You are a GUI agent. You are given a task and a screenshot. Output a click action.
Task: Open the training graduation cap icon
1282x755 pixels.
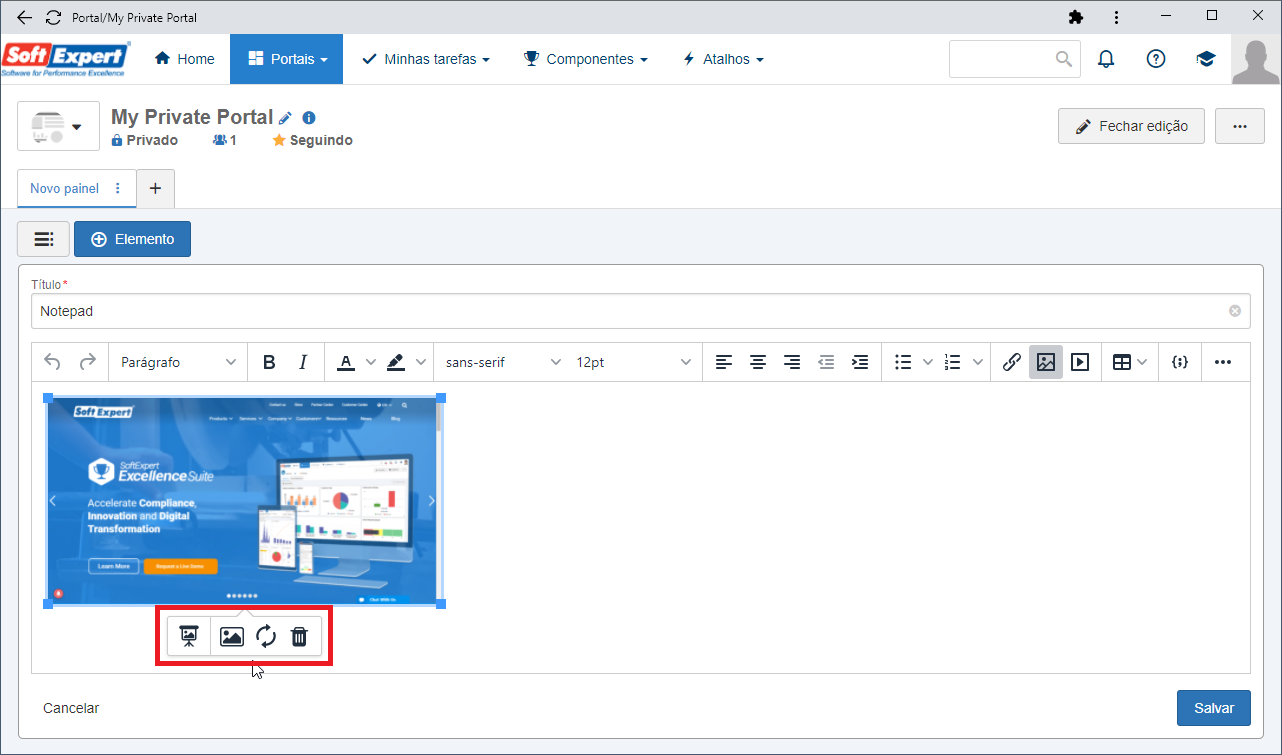tap(1206, 59)
